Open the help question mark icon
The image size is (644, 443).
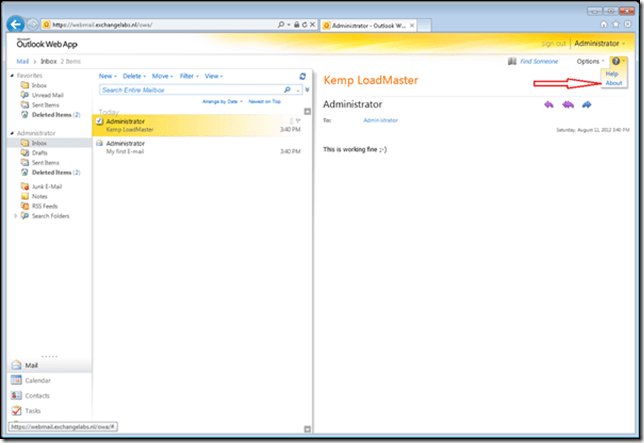coord(616,62)
